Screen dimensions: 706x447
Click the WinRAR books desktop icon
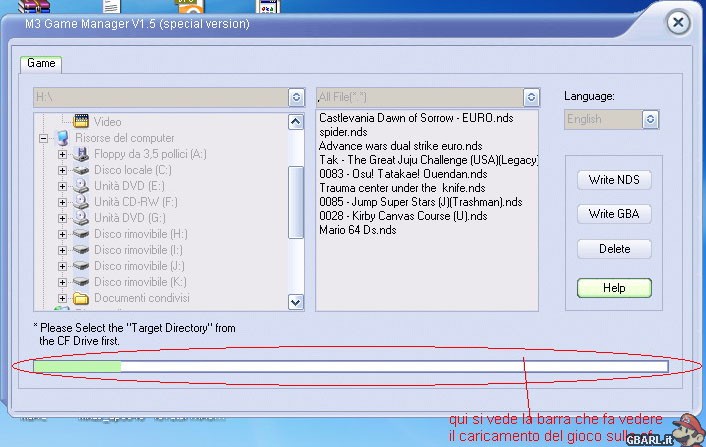coord(34,6)
